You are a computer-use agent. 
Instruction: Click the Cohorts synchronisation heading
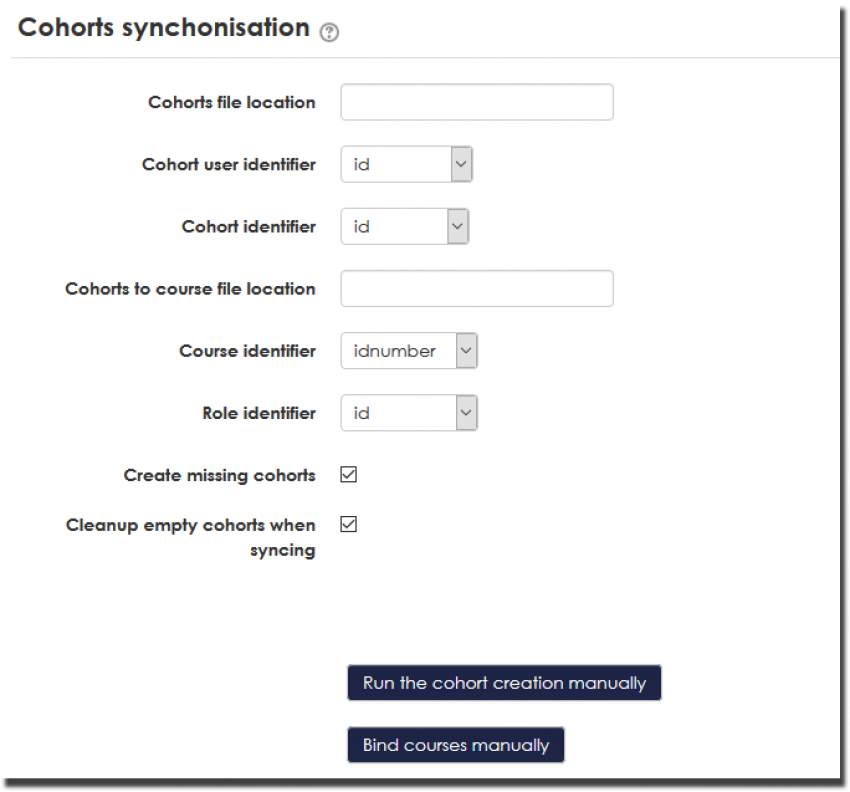tap(164, 28)
